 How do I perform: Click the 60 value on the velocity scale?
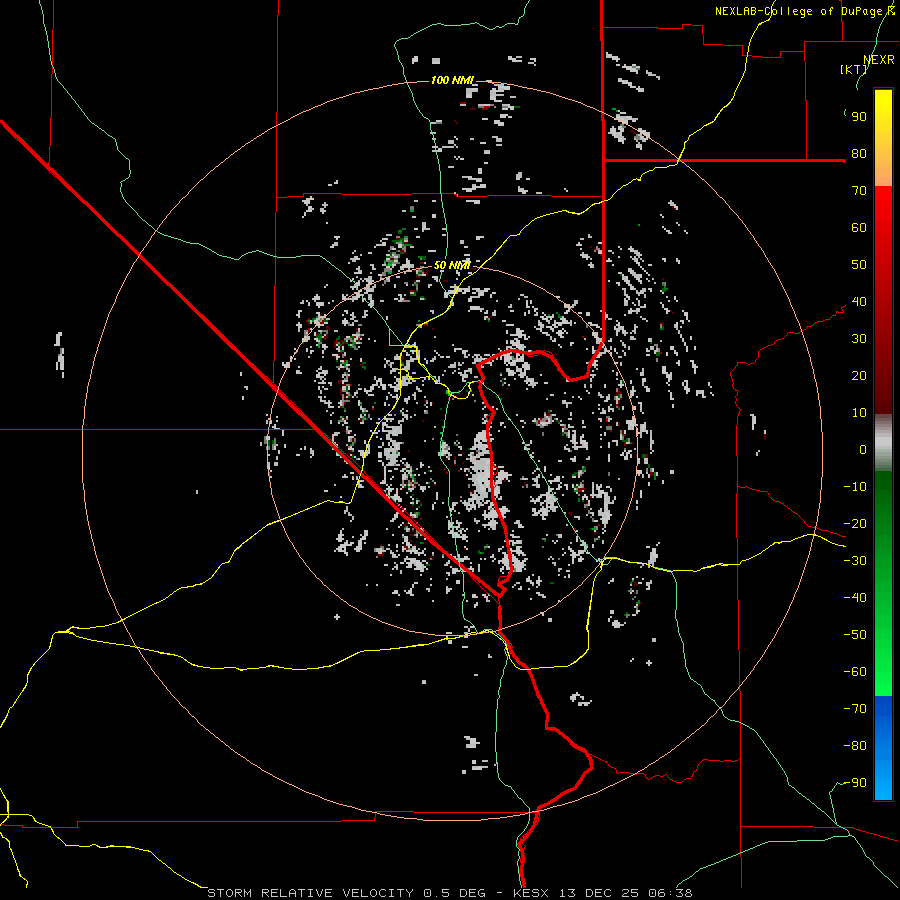(859, 228)
